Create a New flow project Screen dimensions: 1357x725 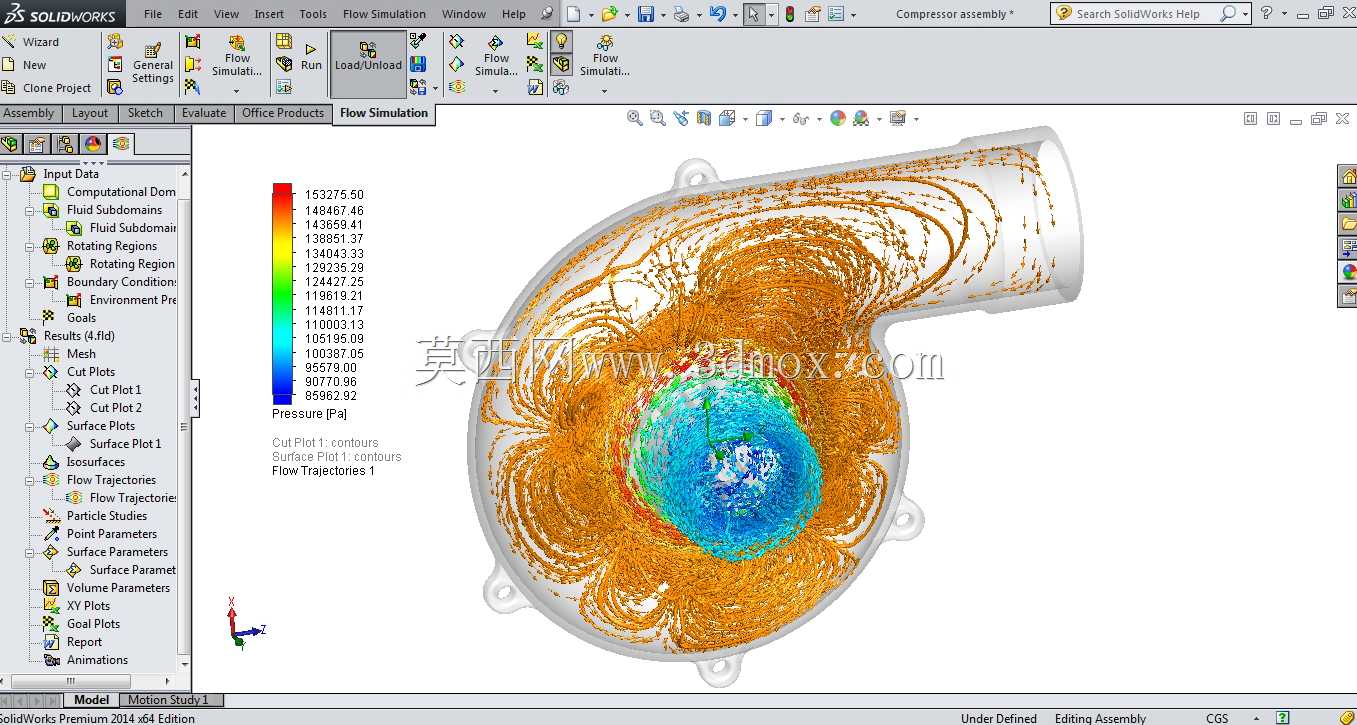(x=24, y=65)
